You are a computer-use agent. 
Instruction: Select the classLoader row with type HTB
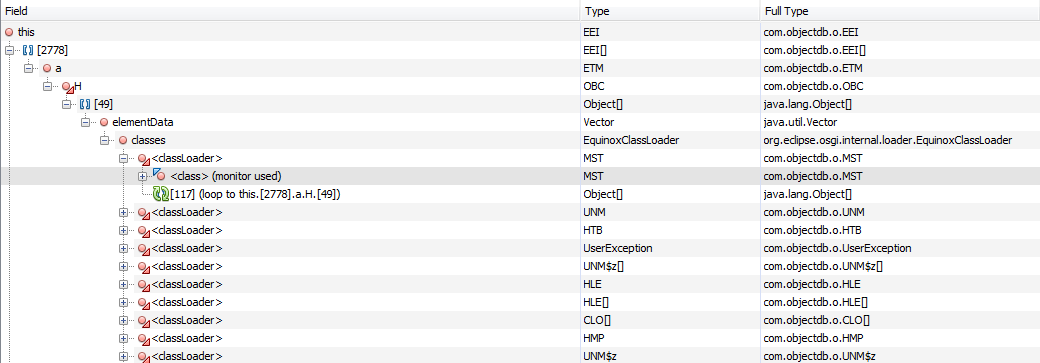(520, 230)
